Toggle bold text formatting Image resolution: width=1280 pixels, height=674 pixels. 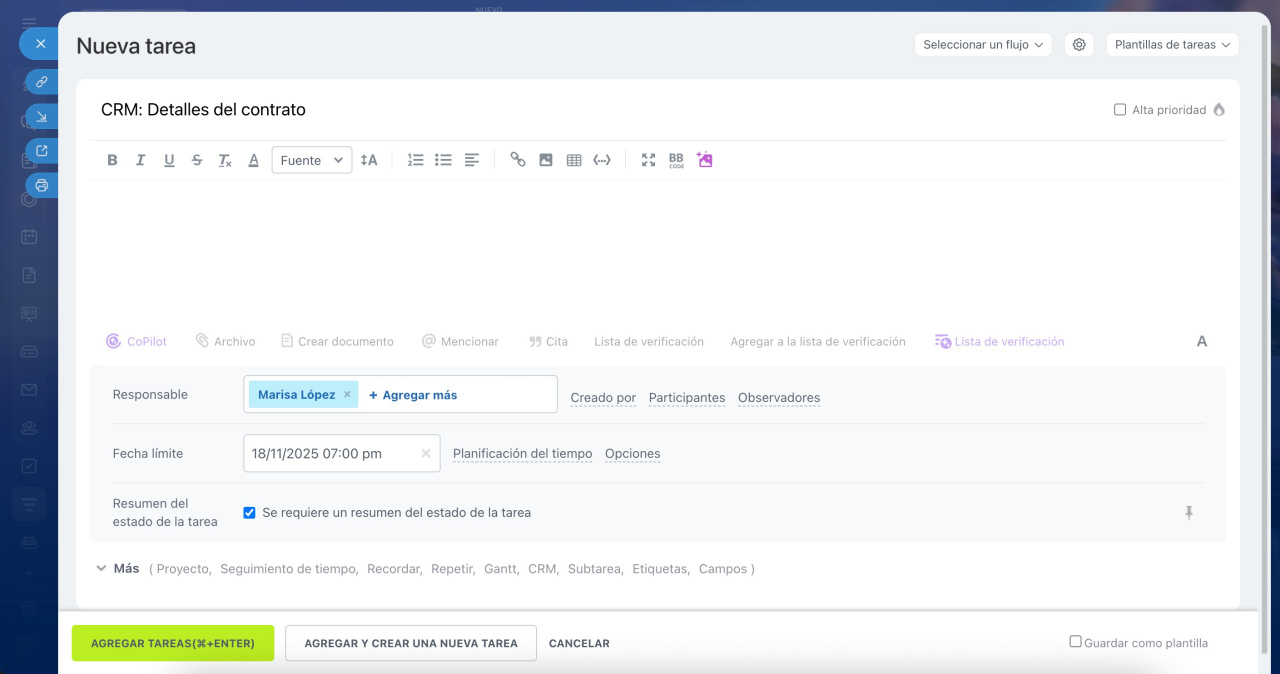click(112, 160)
